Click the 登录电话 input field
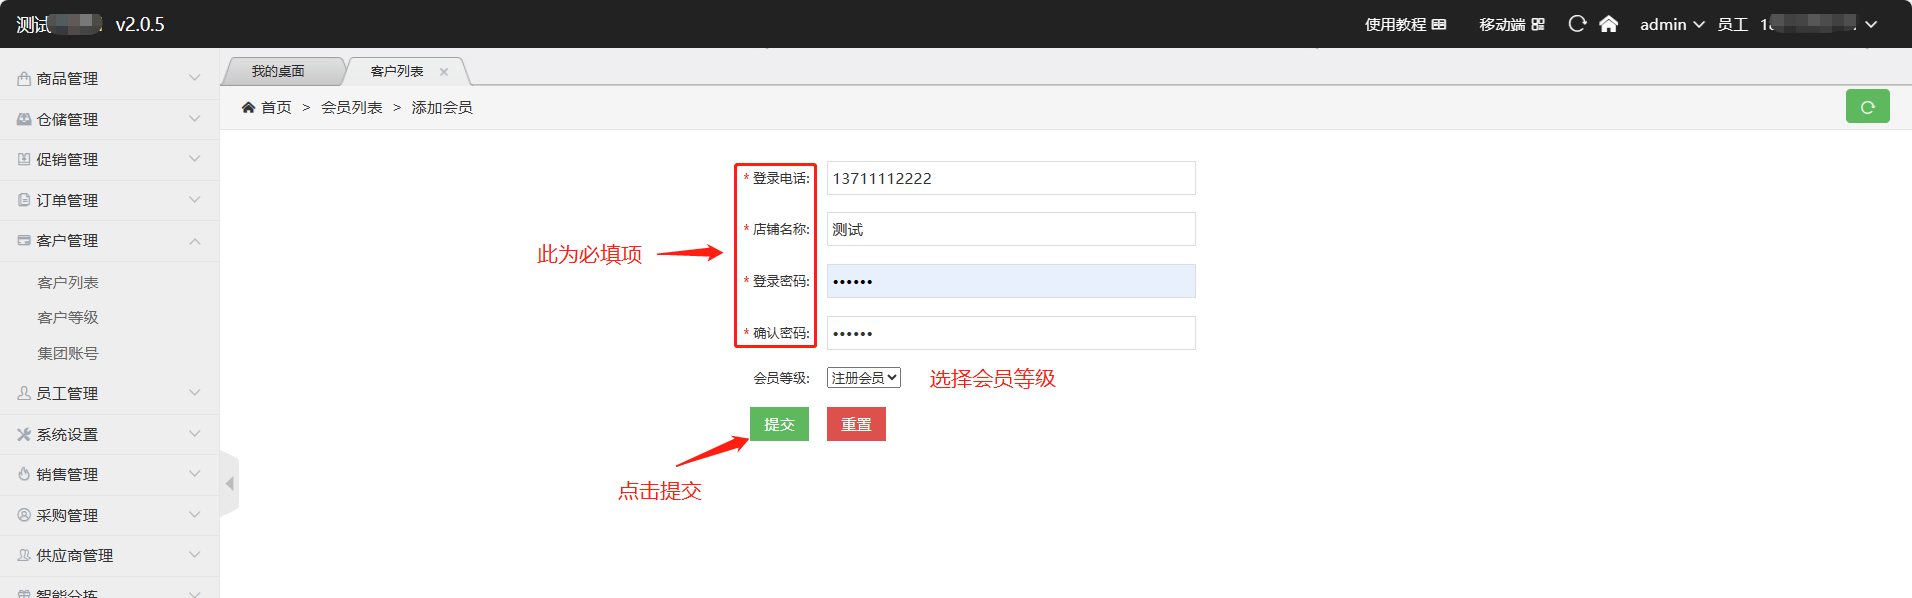 pyautogui.click(x=1010, y=178)
